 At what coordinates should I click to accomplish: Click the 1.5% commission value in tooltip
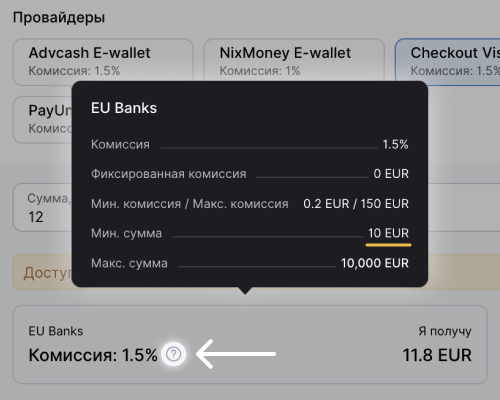(x=395, y=145)
